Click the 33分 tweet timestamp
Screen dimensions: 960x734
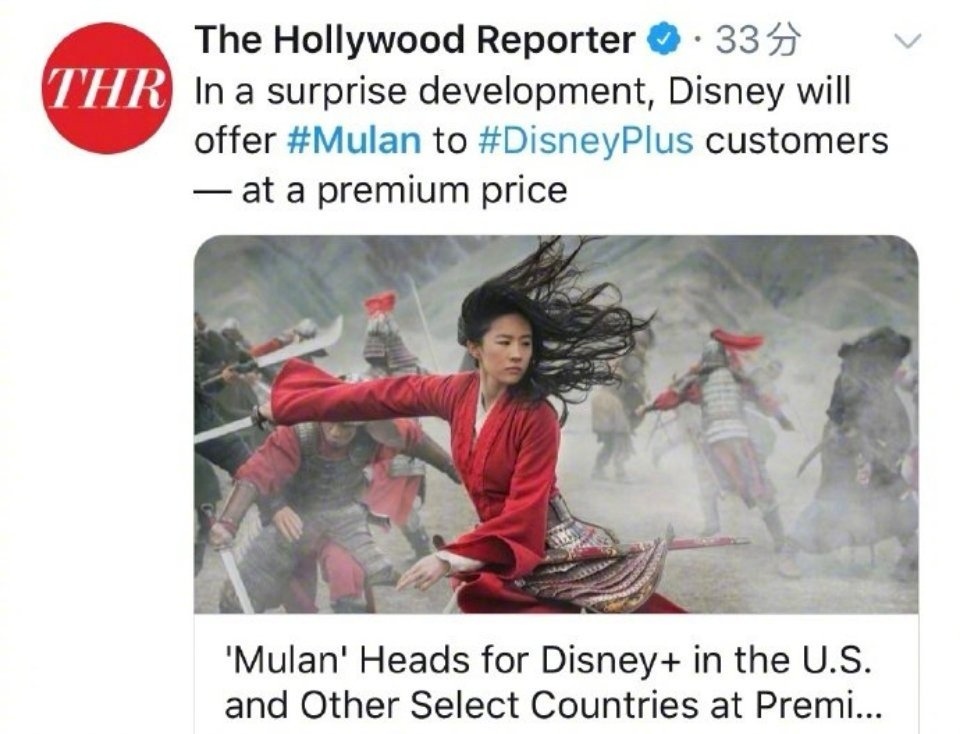(x=758, y=41)
